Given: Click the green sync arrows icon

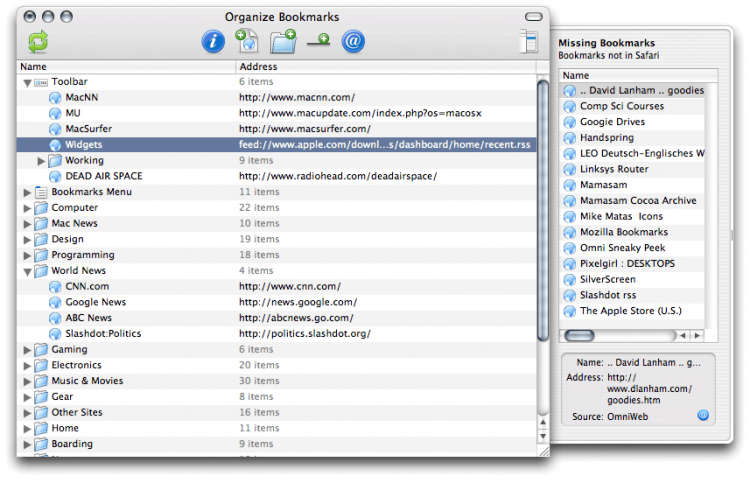Looking at the screenshot, I should click(38, 42).
